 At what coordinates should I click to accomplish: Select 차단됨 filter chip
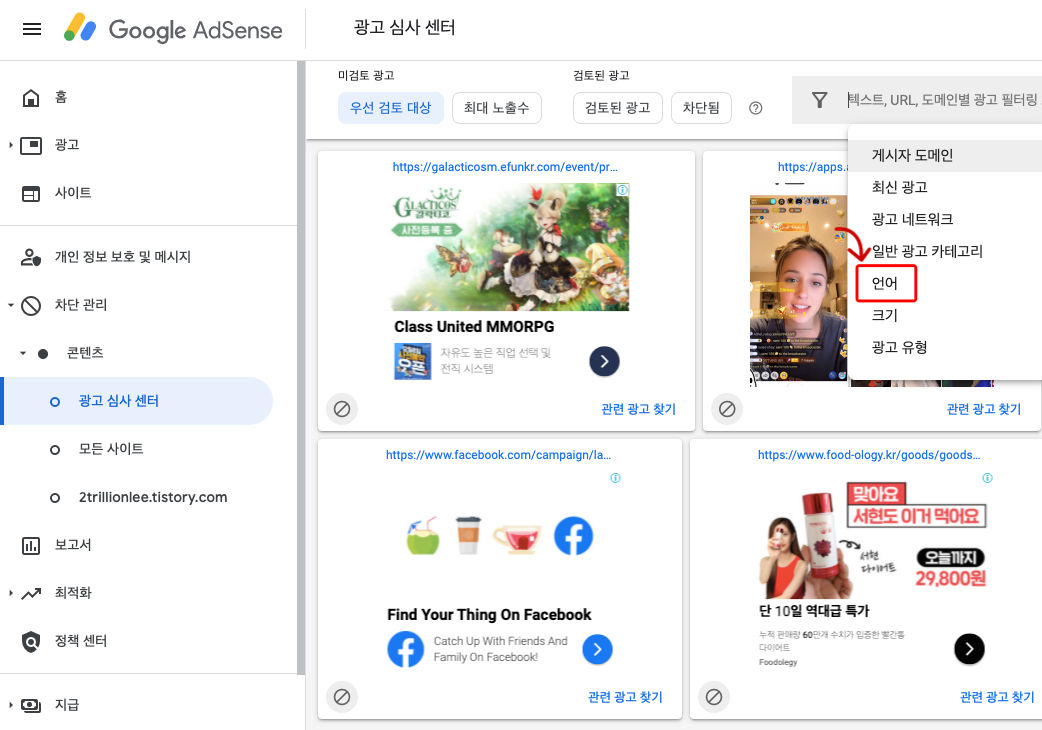click(x=701, y=108)
